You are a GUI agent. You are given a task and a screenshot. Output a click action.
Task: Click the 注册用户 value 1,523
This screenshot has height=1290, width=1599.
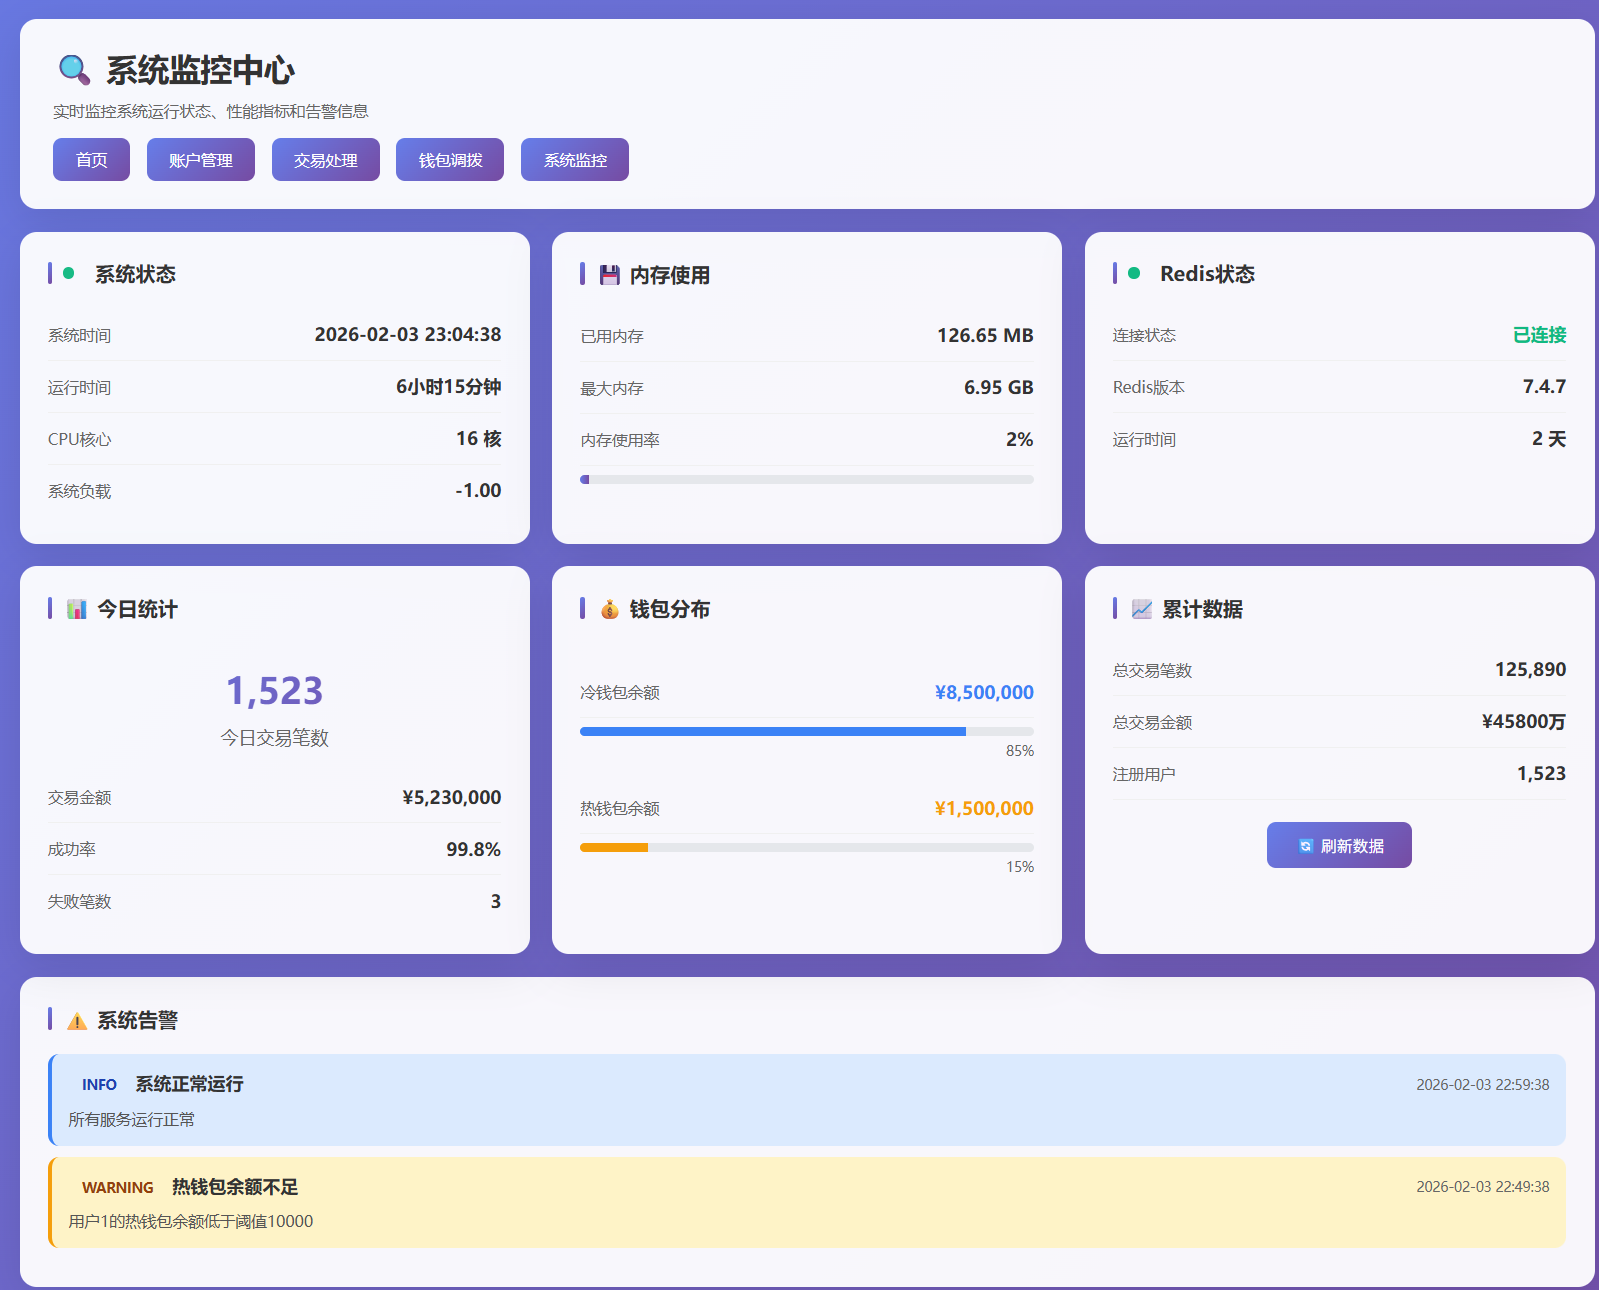tap(1542, 773)
